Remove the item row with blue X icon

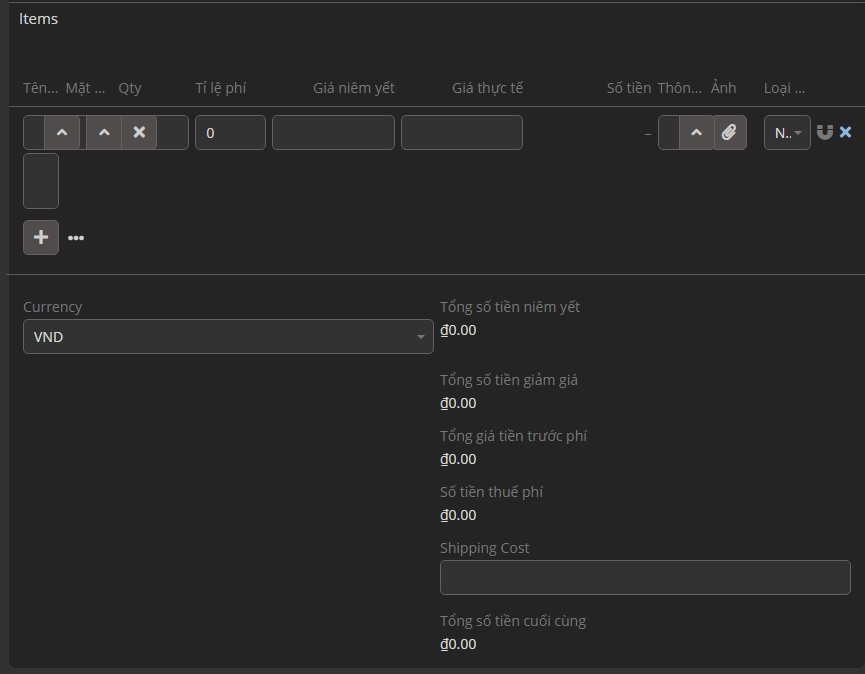846,132
